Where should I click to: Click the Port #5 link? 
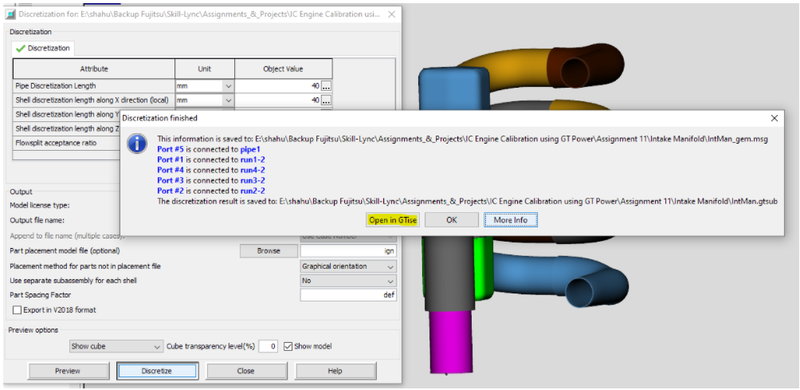(170, 149)
